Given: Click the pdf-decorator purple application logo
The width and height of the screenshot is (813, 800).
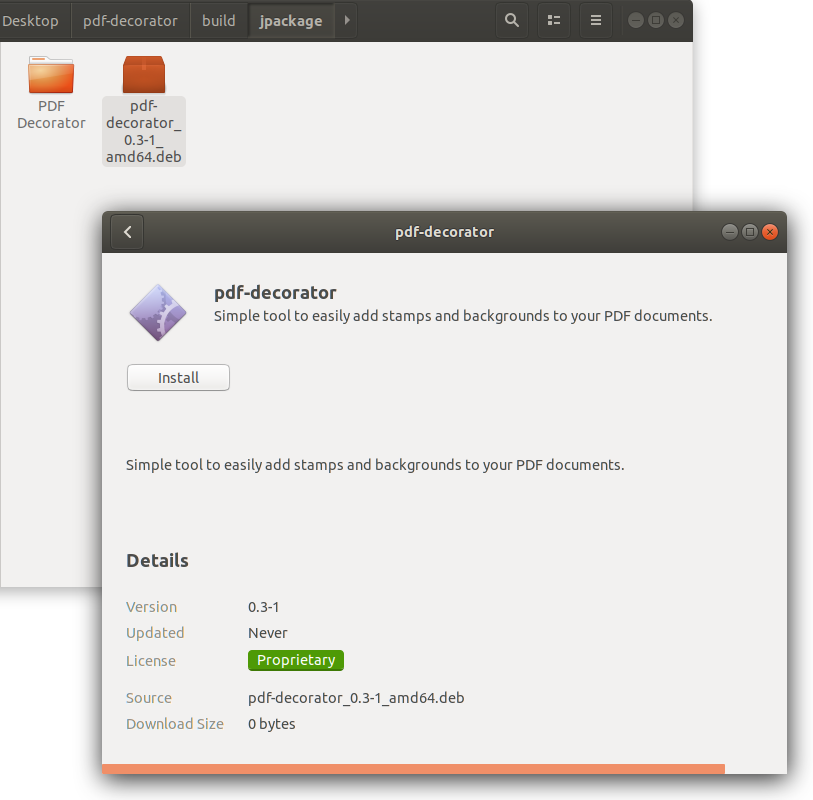Looking at the screenshot, I should [x=157, y=311].
